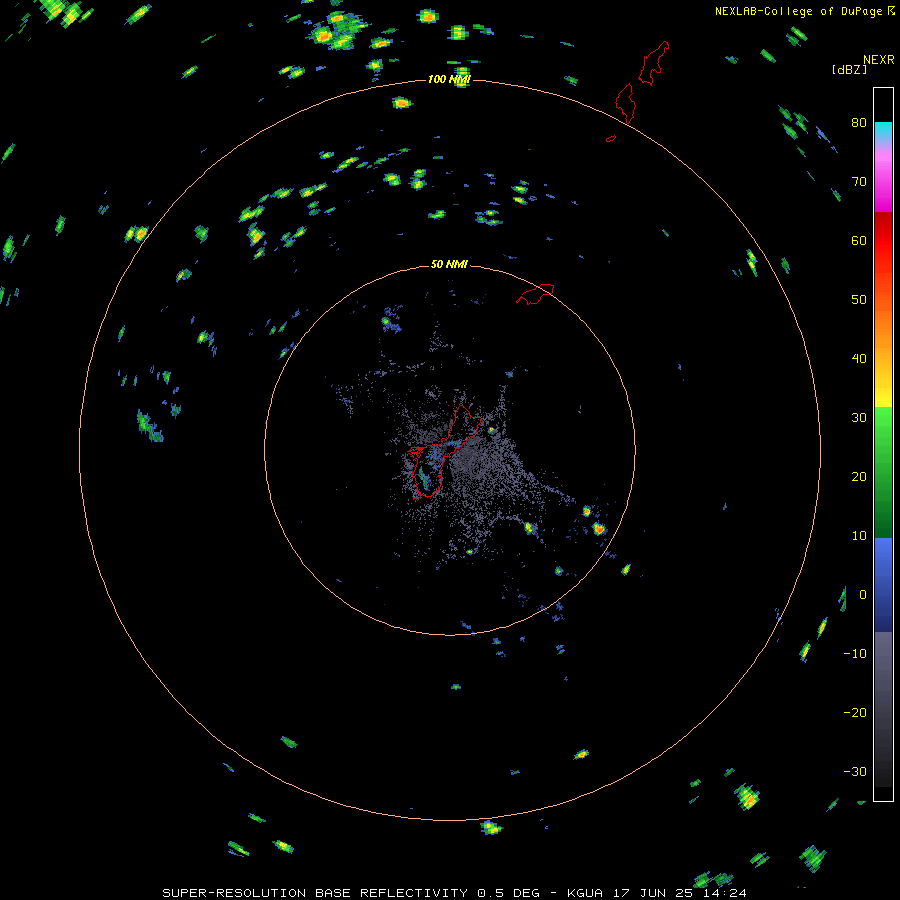Click the 60 value on the dBZ scale
The height and width of the screenshot is (900, 900).
click(859, 240)
